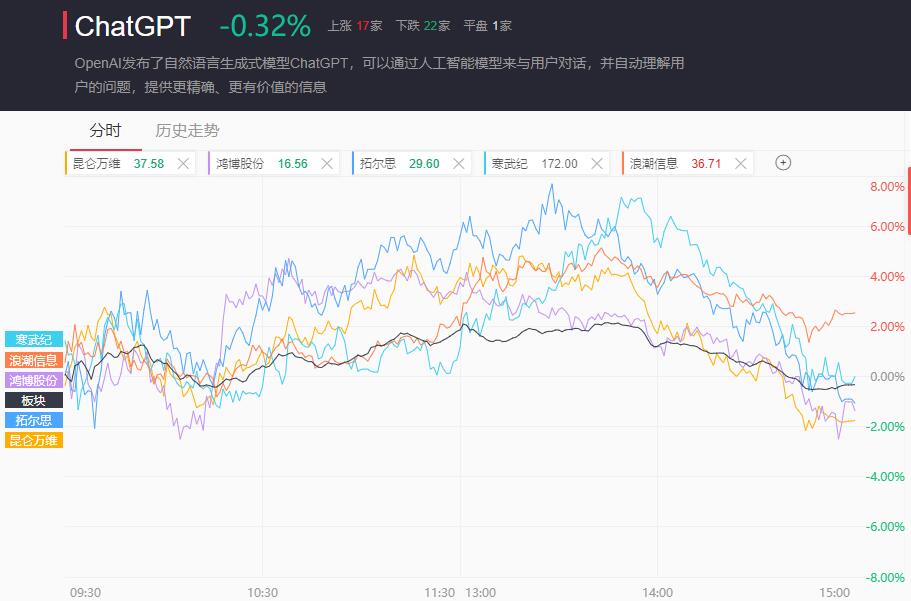
Task: Remove 寒武纪 from the comparison chips
Action: pos(597,164)
